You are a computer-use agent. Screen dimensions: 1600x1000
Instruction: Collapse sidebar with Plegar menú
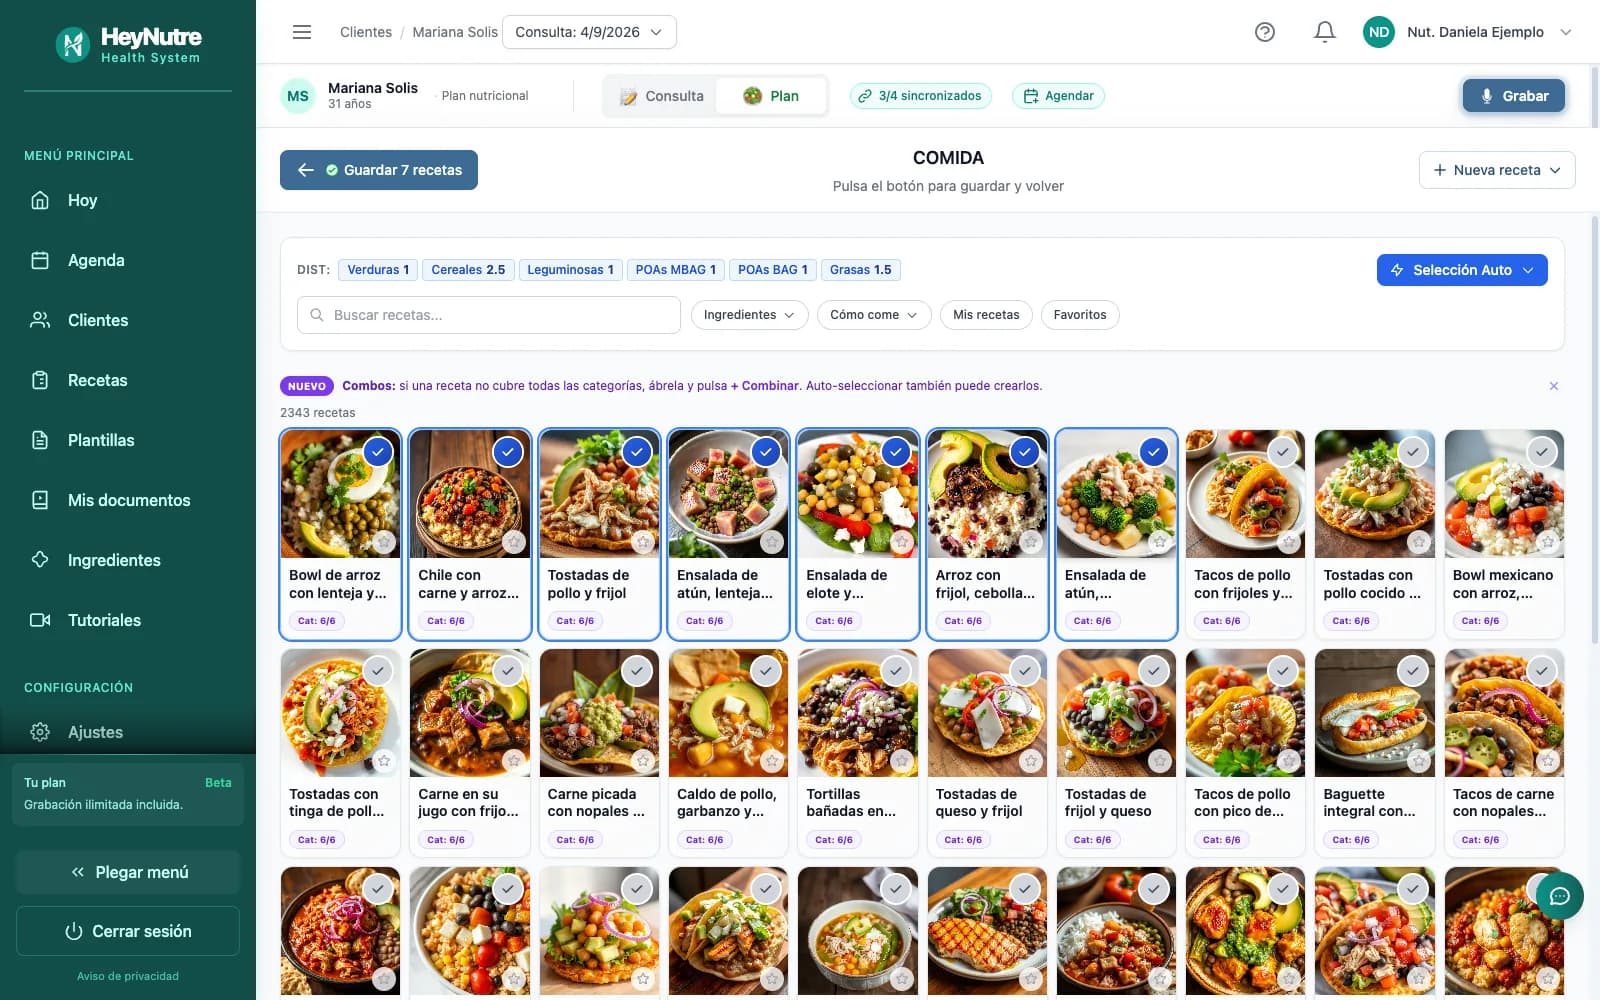(128, 872)
